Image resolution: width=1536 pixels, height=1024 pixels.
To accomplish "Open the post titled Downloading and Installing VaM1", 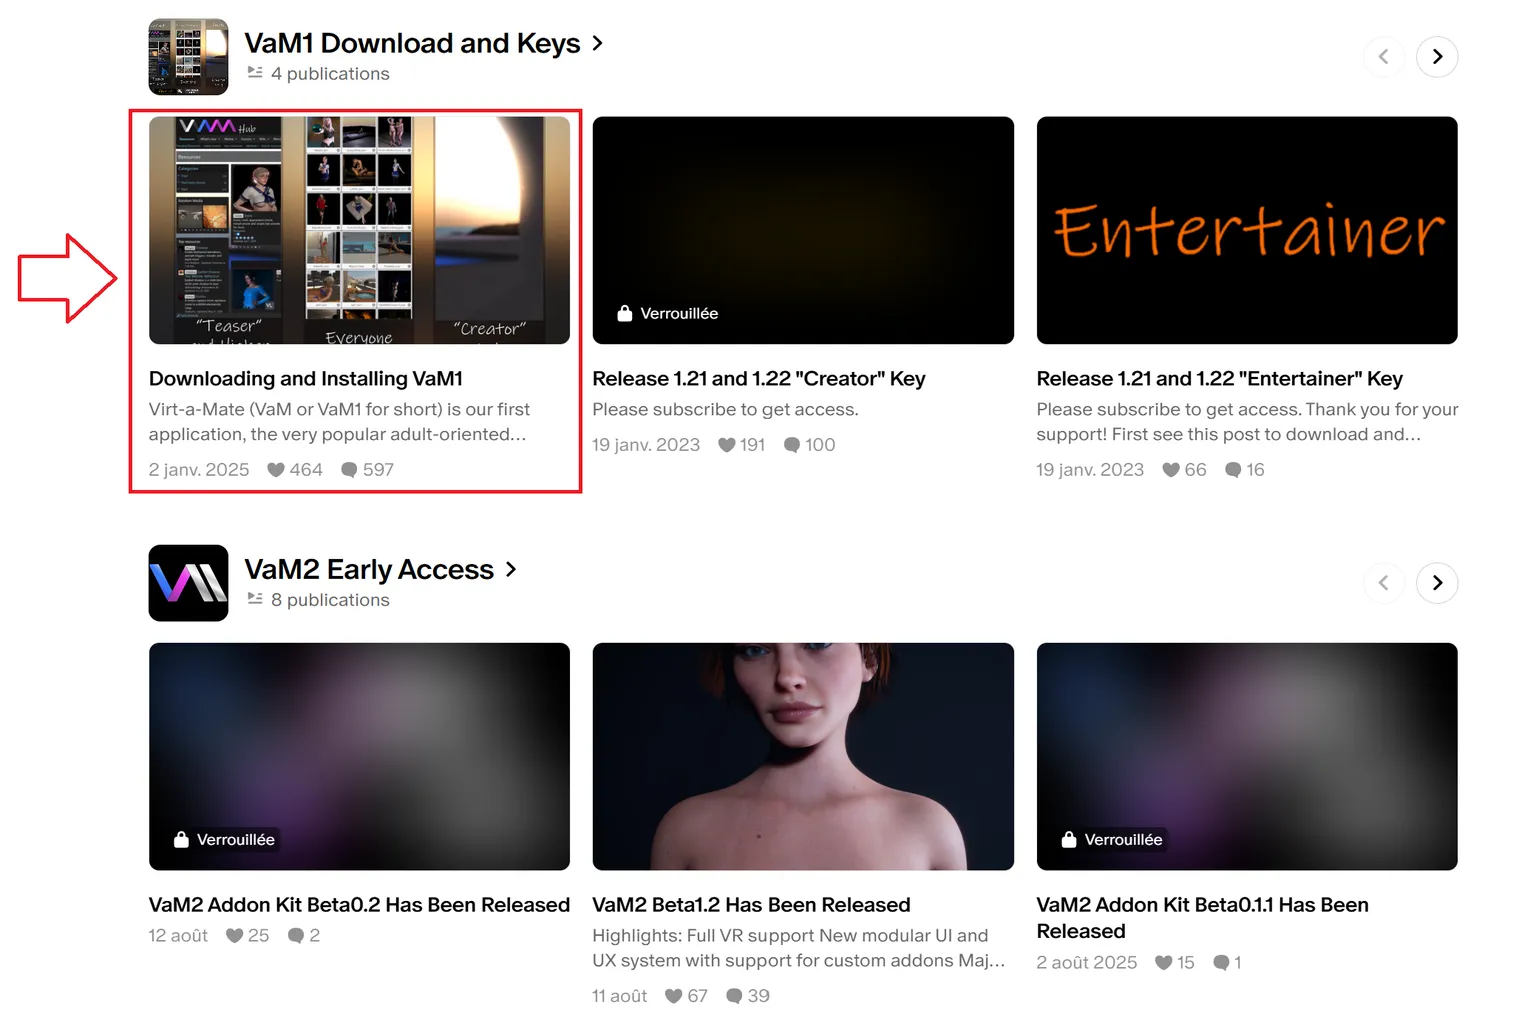I will click(x=306, y=379).
